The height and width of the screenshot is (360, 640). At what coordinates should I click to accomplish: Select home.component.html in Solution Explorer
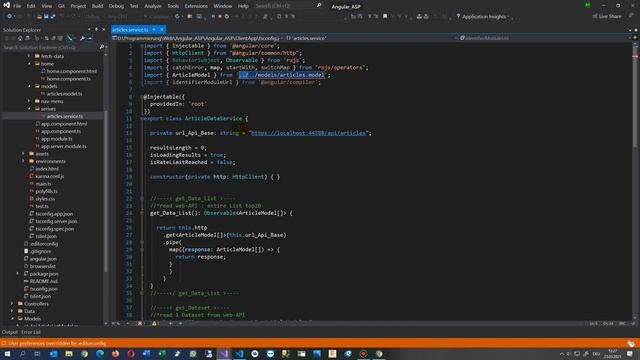(x=71, y=71)
